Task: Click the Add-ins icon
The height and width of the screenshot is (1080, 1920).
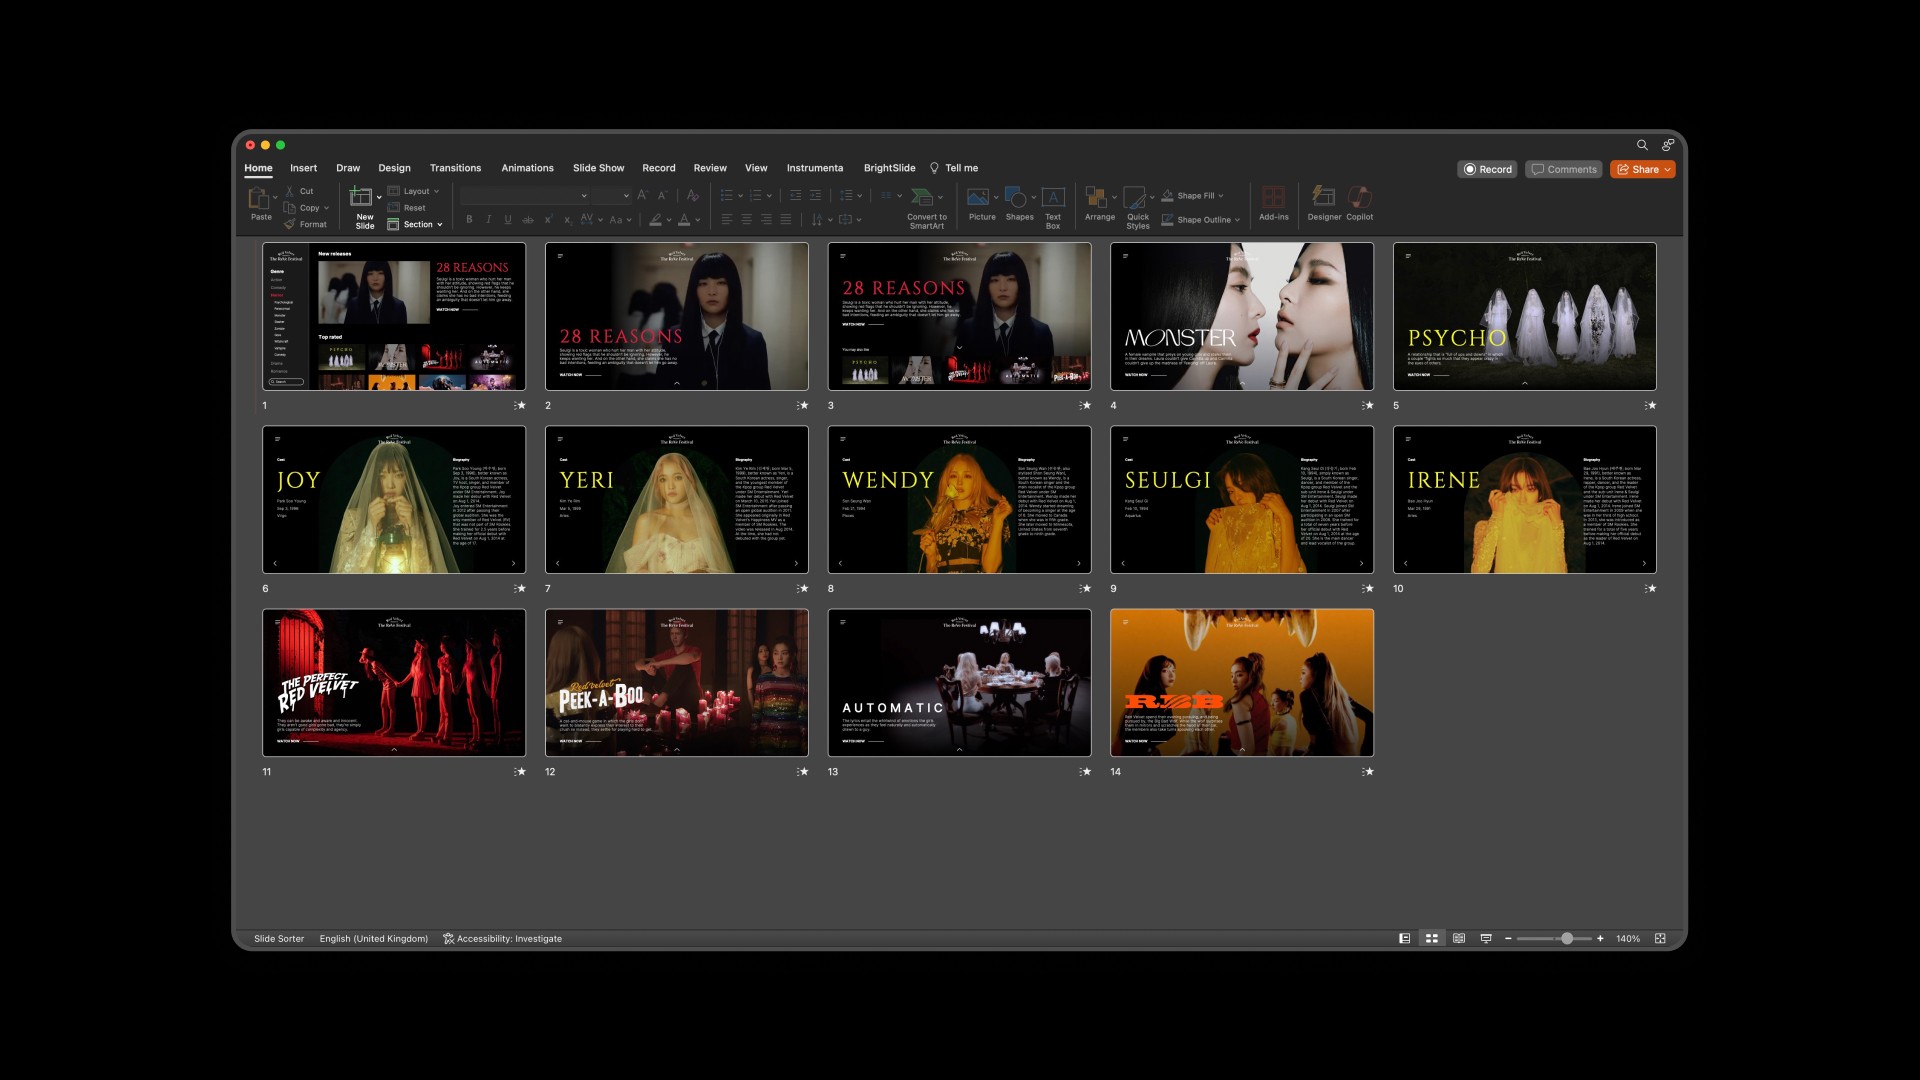Action: click(x=1273, y=197)
